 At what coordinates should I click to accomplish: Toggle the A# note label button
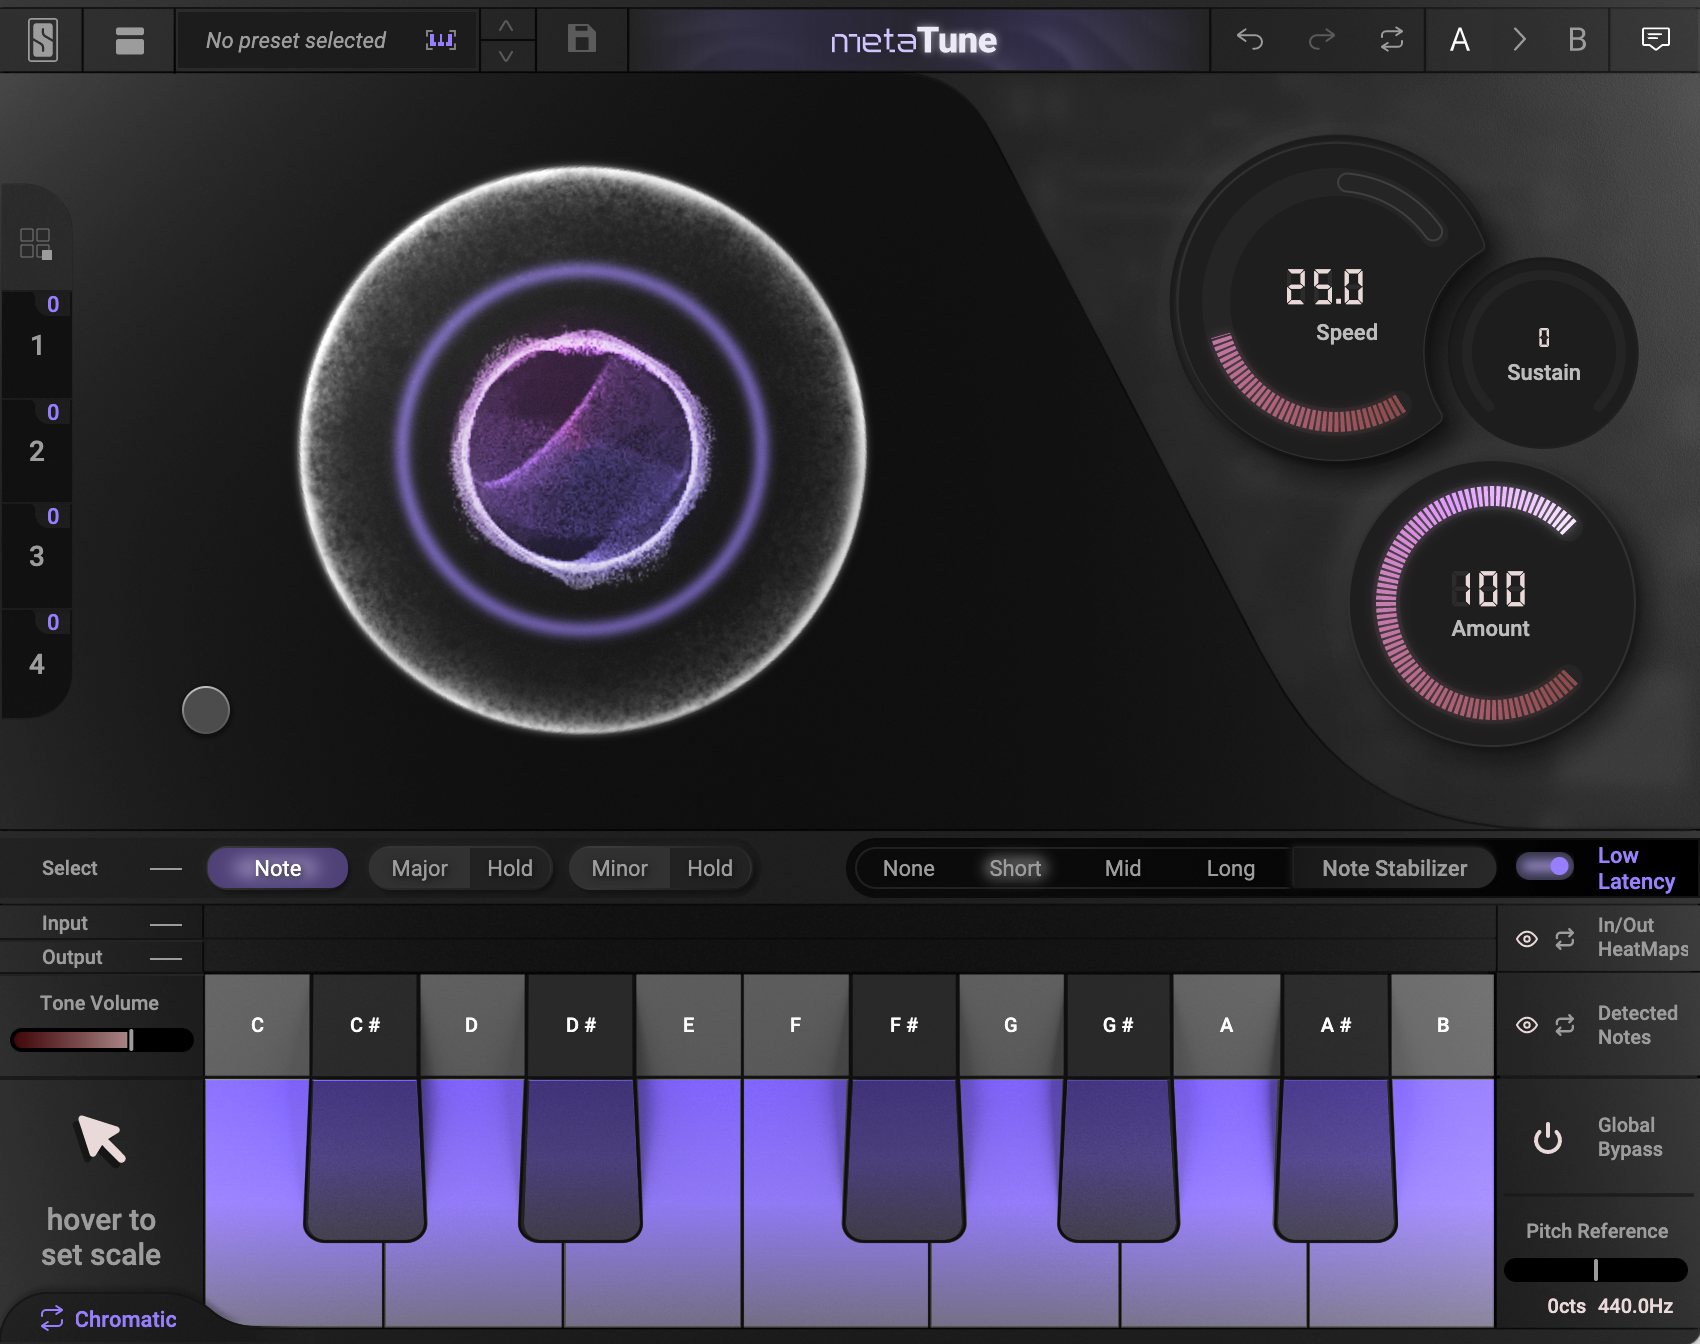(1335, 1025)
